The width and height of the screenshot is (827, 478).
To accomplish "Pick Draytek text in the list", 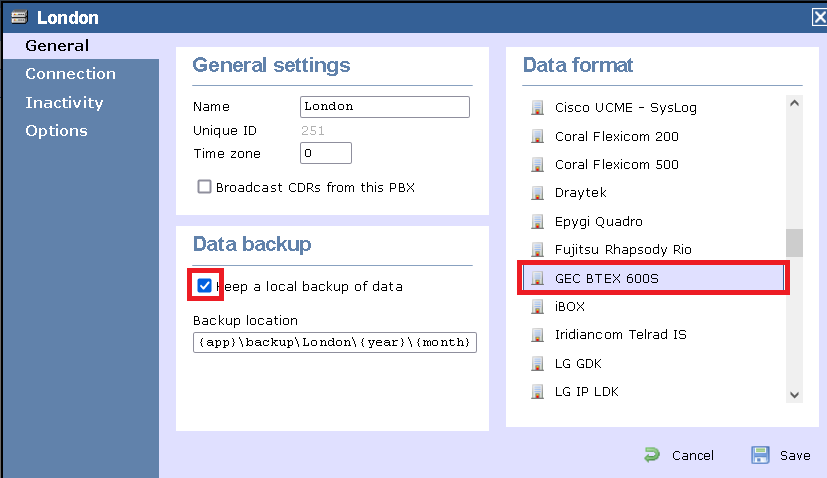I will 580,193.
